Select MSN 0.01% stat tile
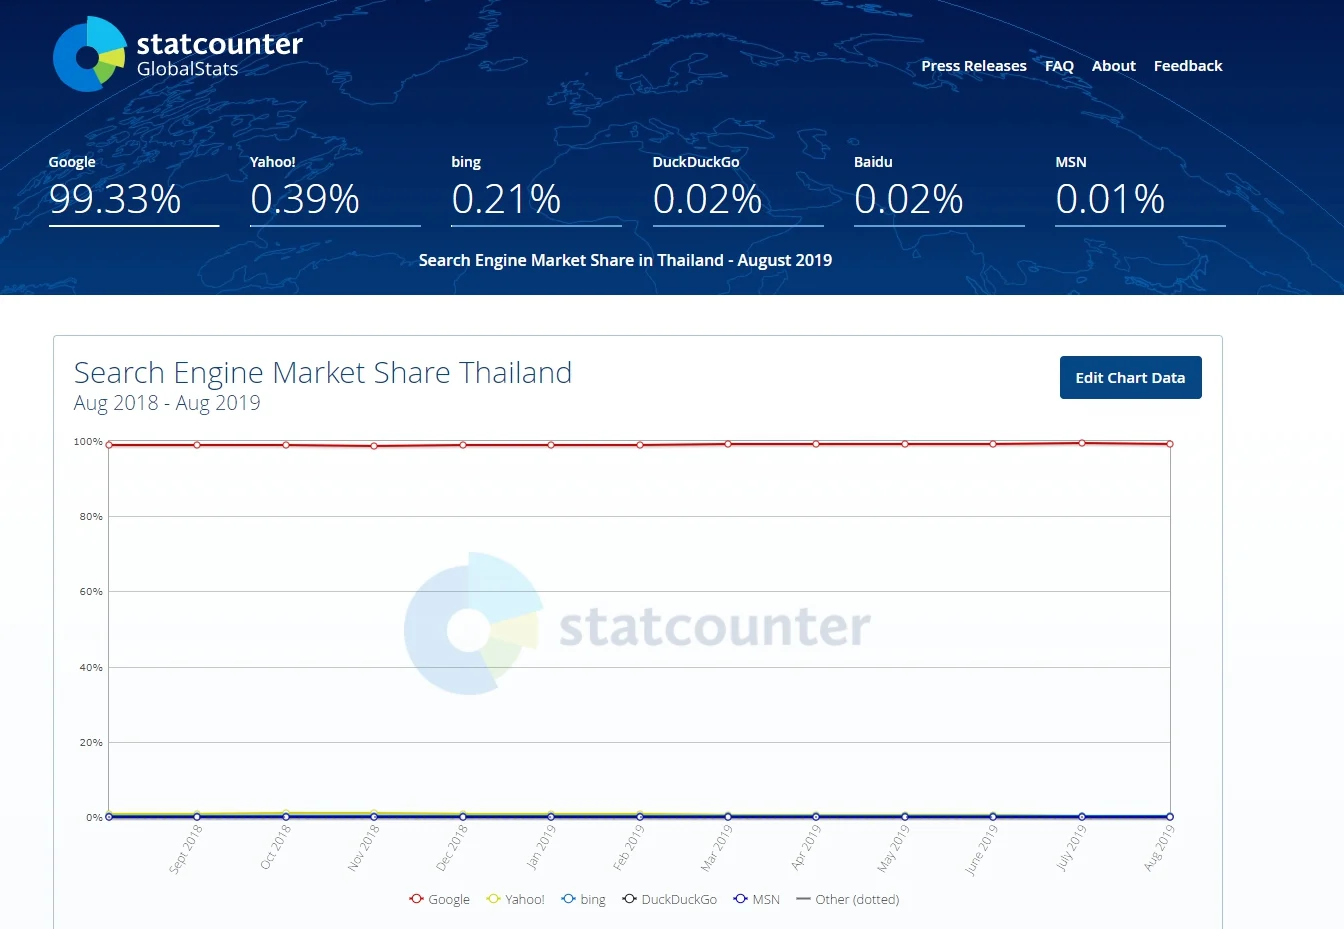Viewport: 1344px width, 929px height. (x=1140, y=189)
